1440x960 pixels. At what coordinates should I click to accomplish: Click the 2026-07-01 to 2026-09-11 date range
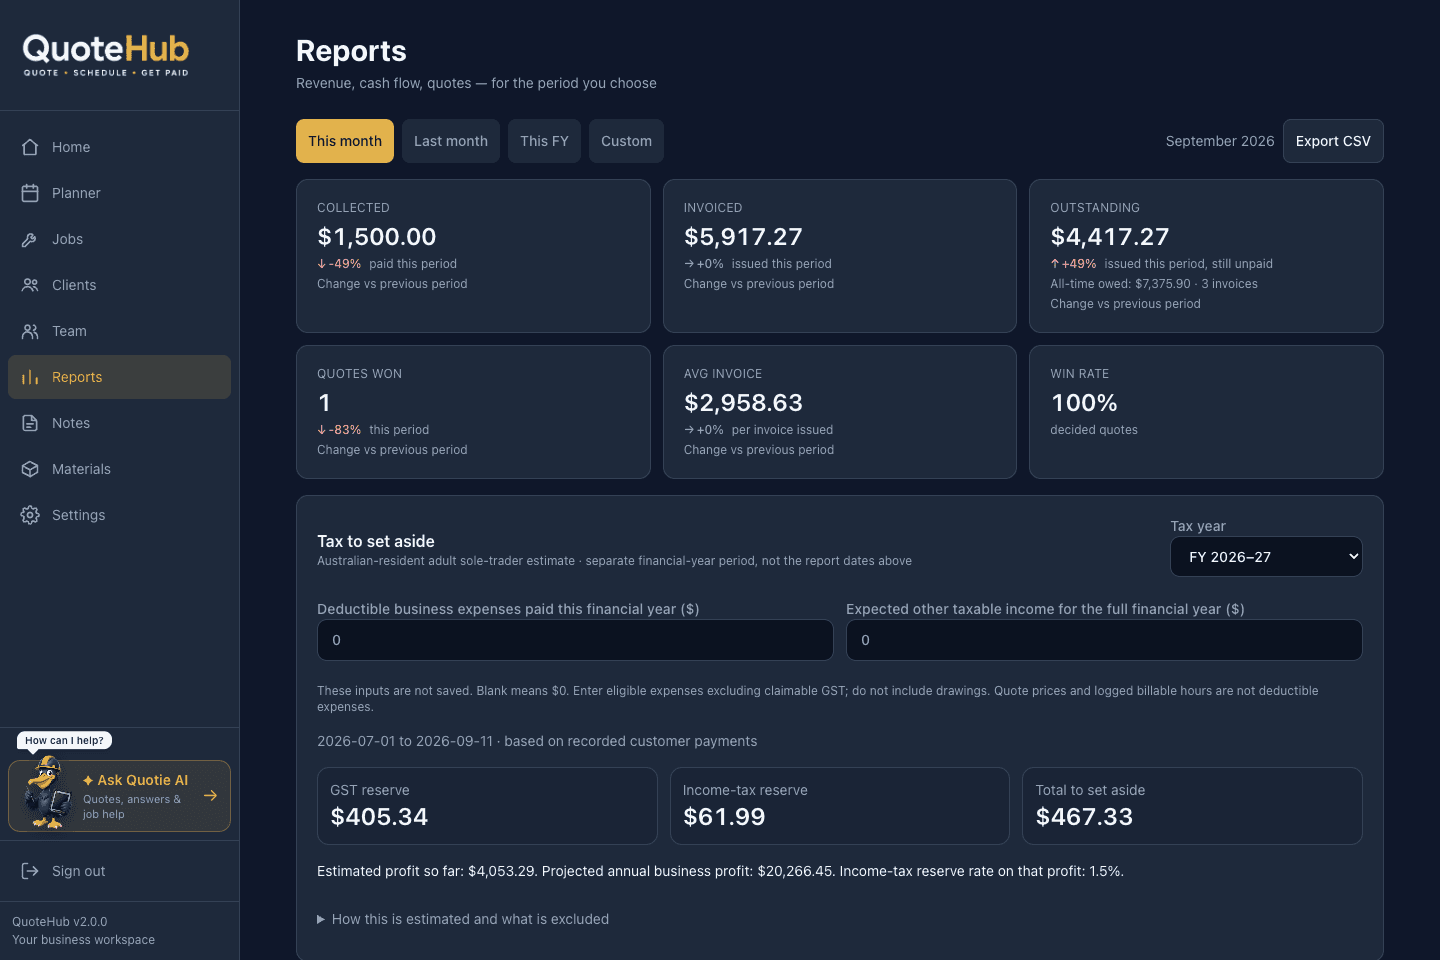[x=405, y=741]
